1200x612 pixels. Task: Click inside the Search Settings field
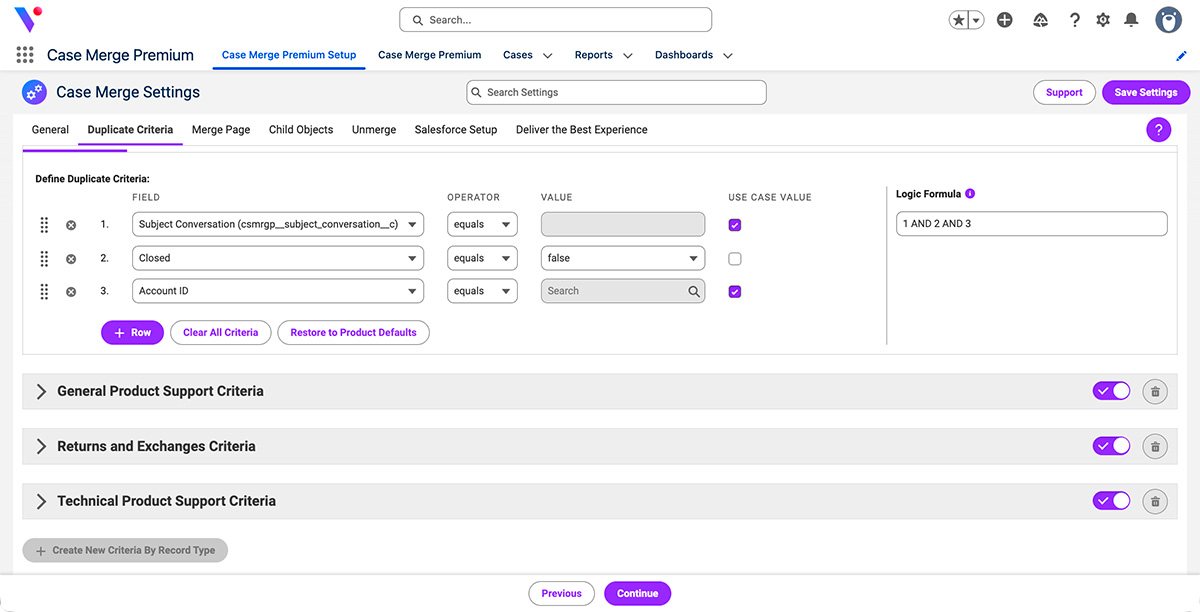615,91
